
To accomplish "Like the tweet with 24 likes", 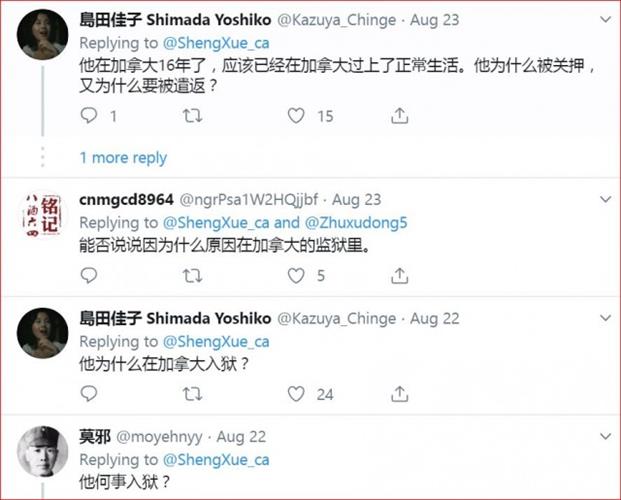I will (296, 394).
